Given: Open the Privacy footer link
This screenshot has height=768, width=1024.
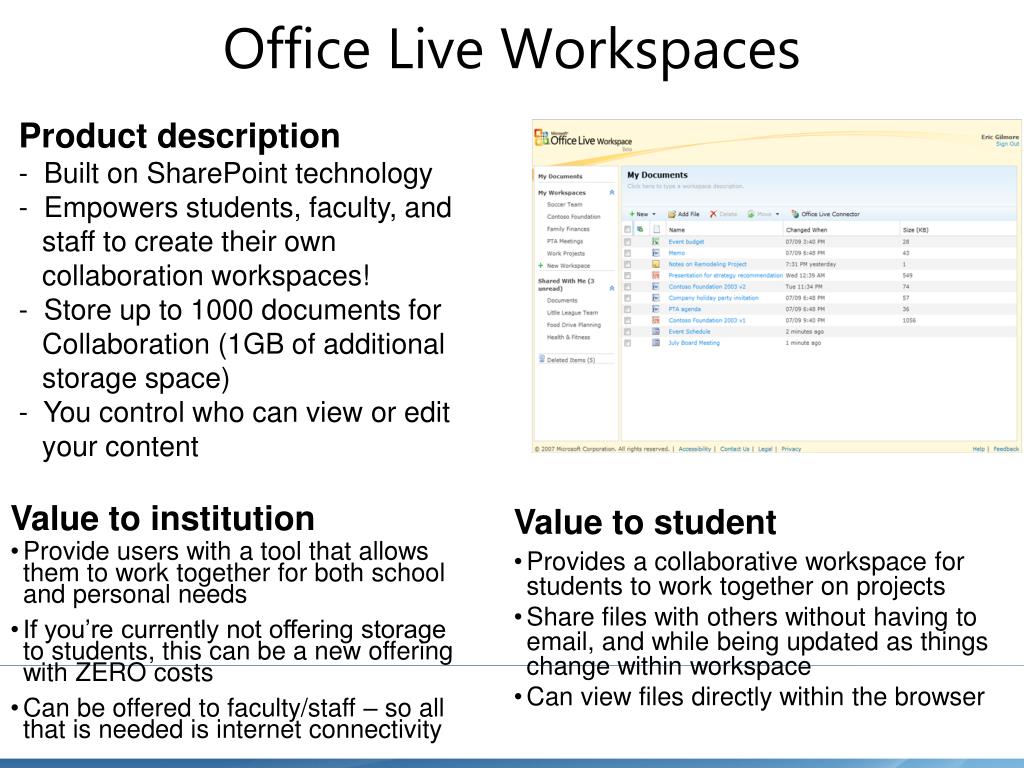Looking at the screenshot, I should click(791, 449).
